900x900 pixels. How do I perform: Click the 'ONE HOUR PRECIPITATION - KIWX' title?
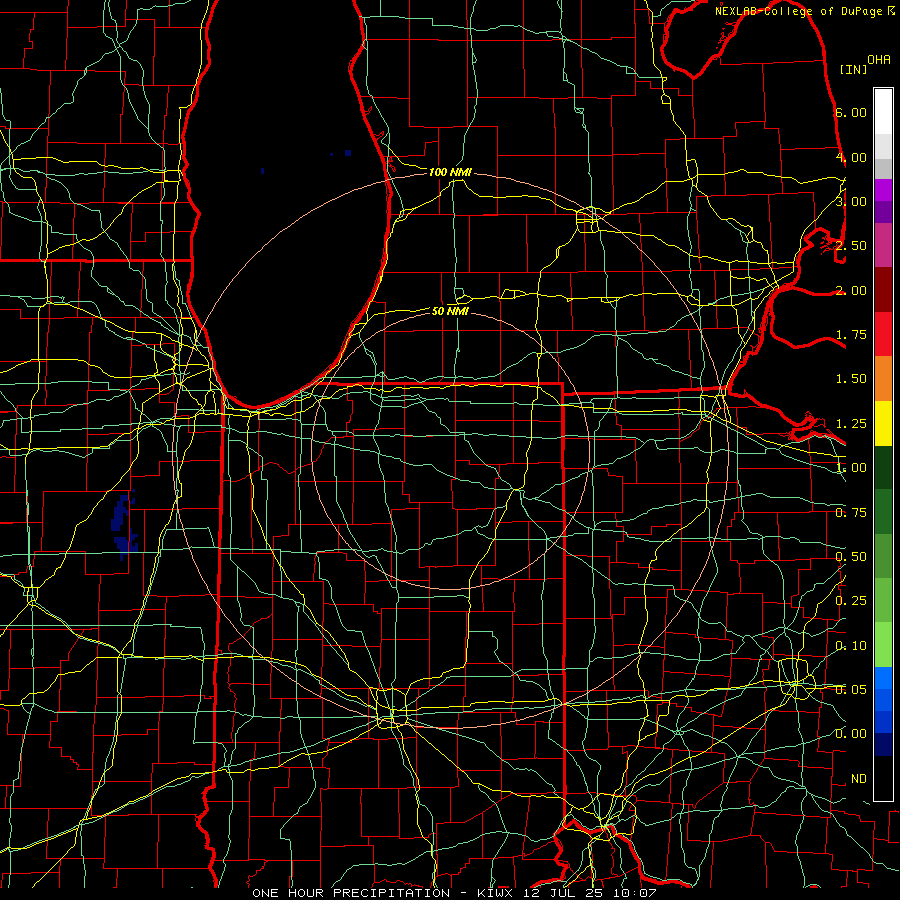(x=382, y=893)
